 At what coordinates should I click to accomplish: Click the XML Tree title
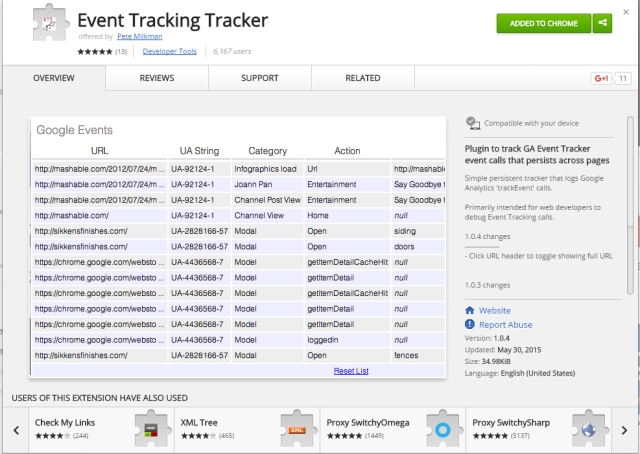199,423
